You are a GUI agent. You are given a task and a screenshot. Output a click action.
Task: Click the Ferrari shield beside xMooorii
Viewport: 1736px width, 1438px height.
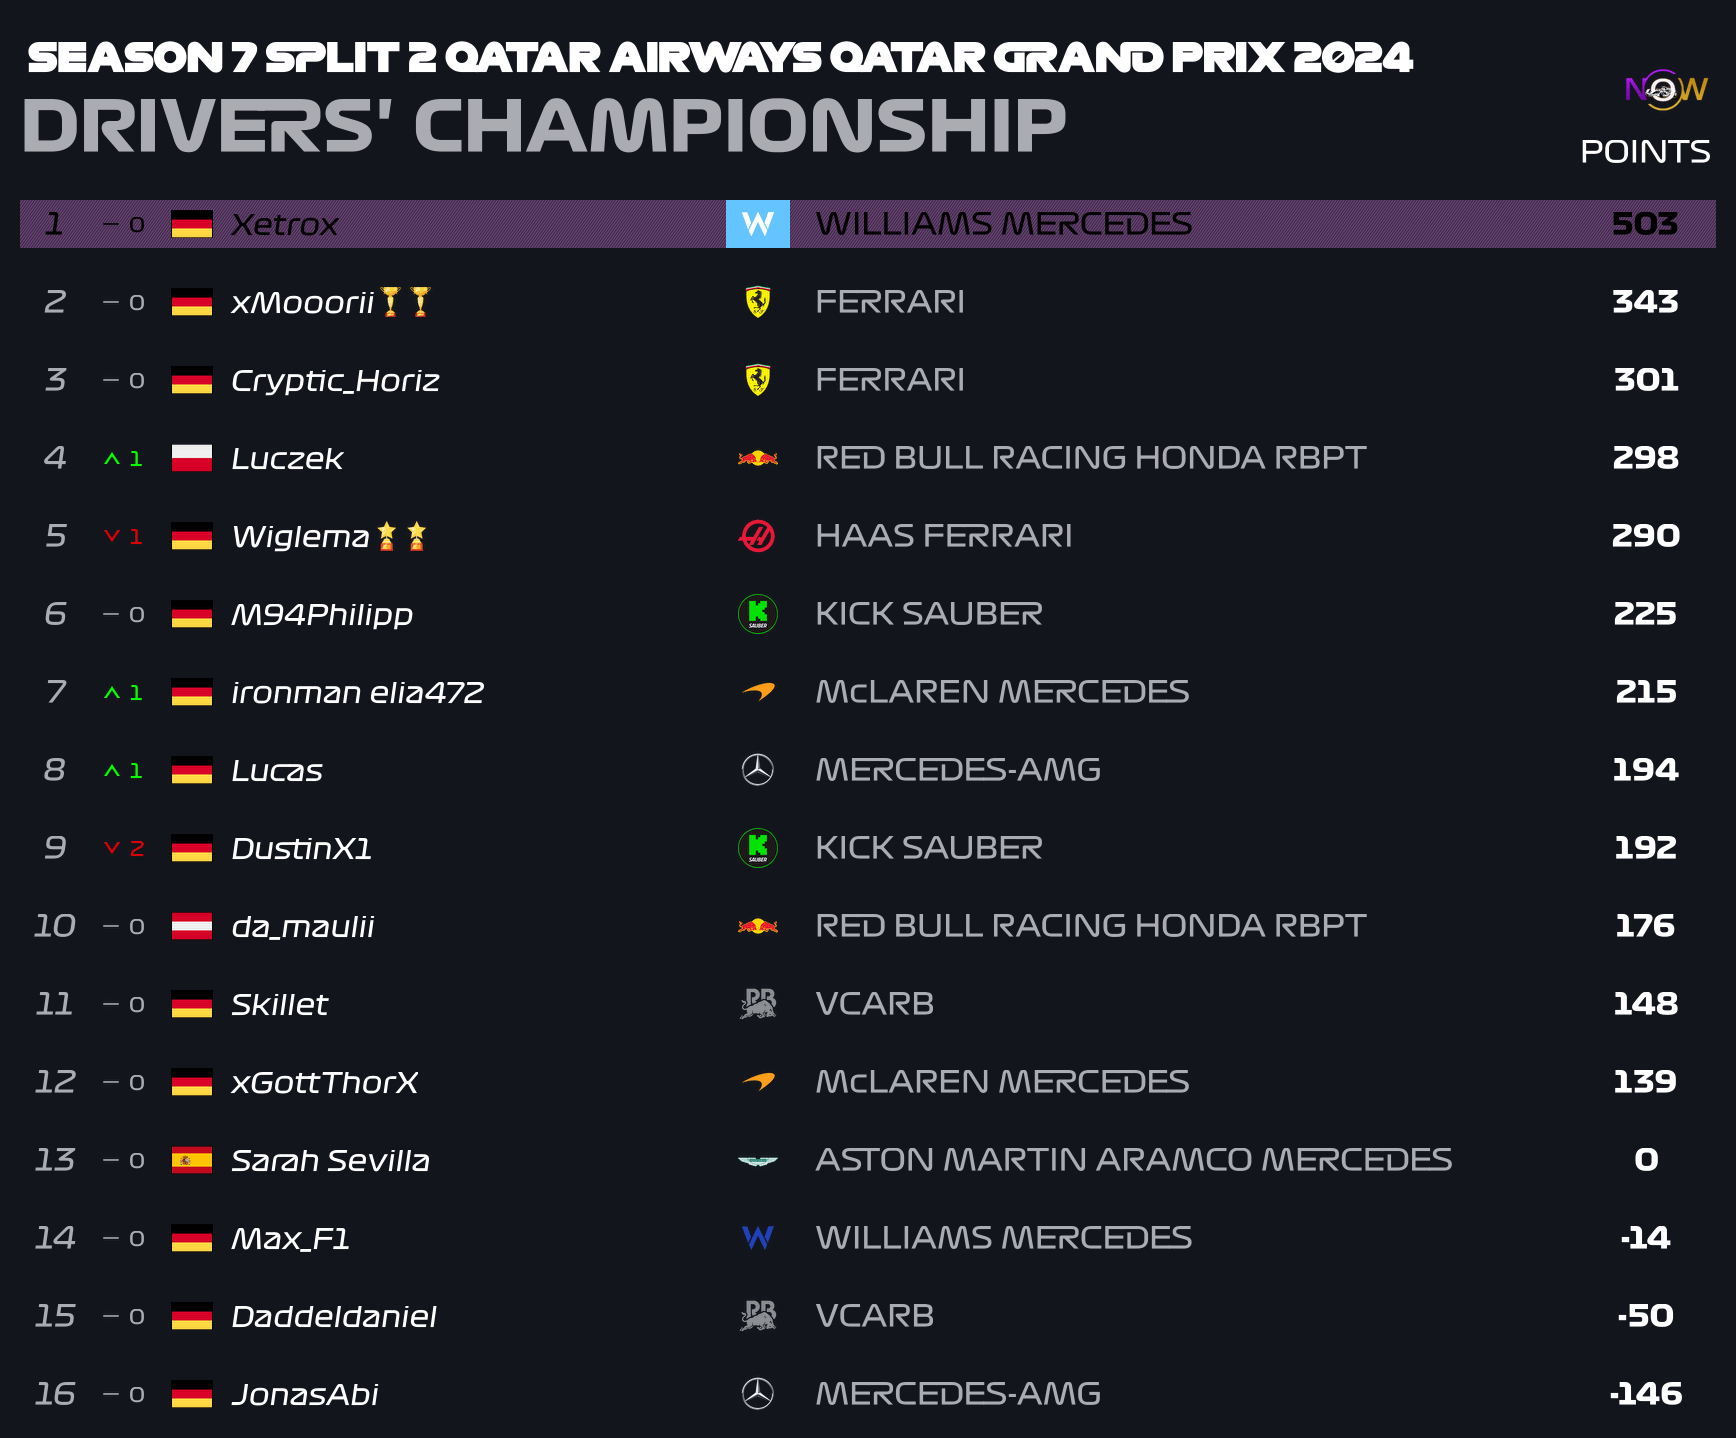pyautogui.click(x=758, y=302)
